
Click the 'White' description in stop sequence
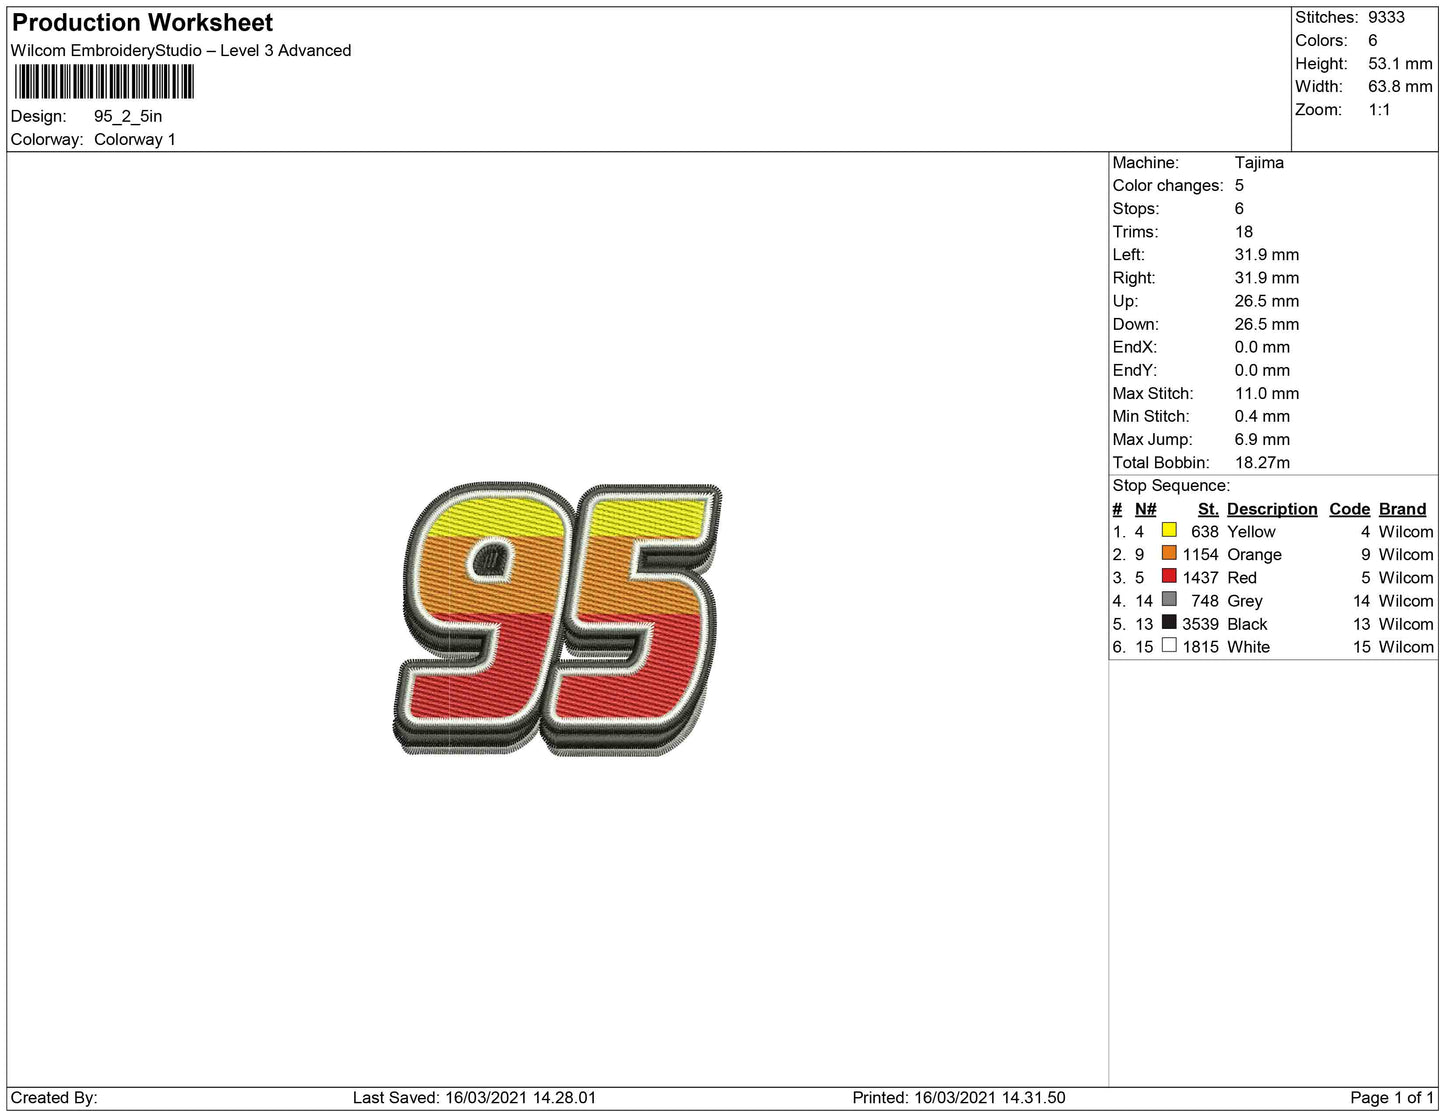(x=1248, y=647)
